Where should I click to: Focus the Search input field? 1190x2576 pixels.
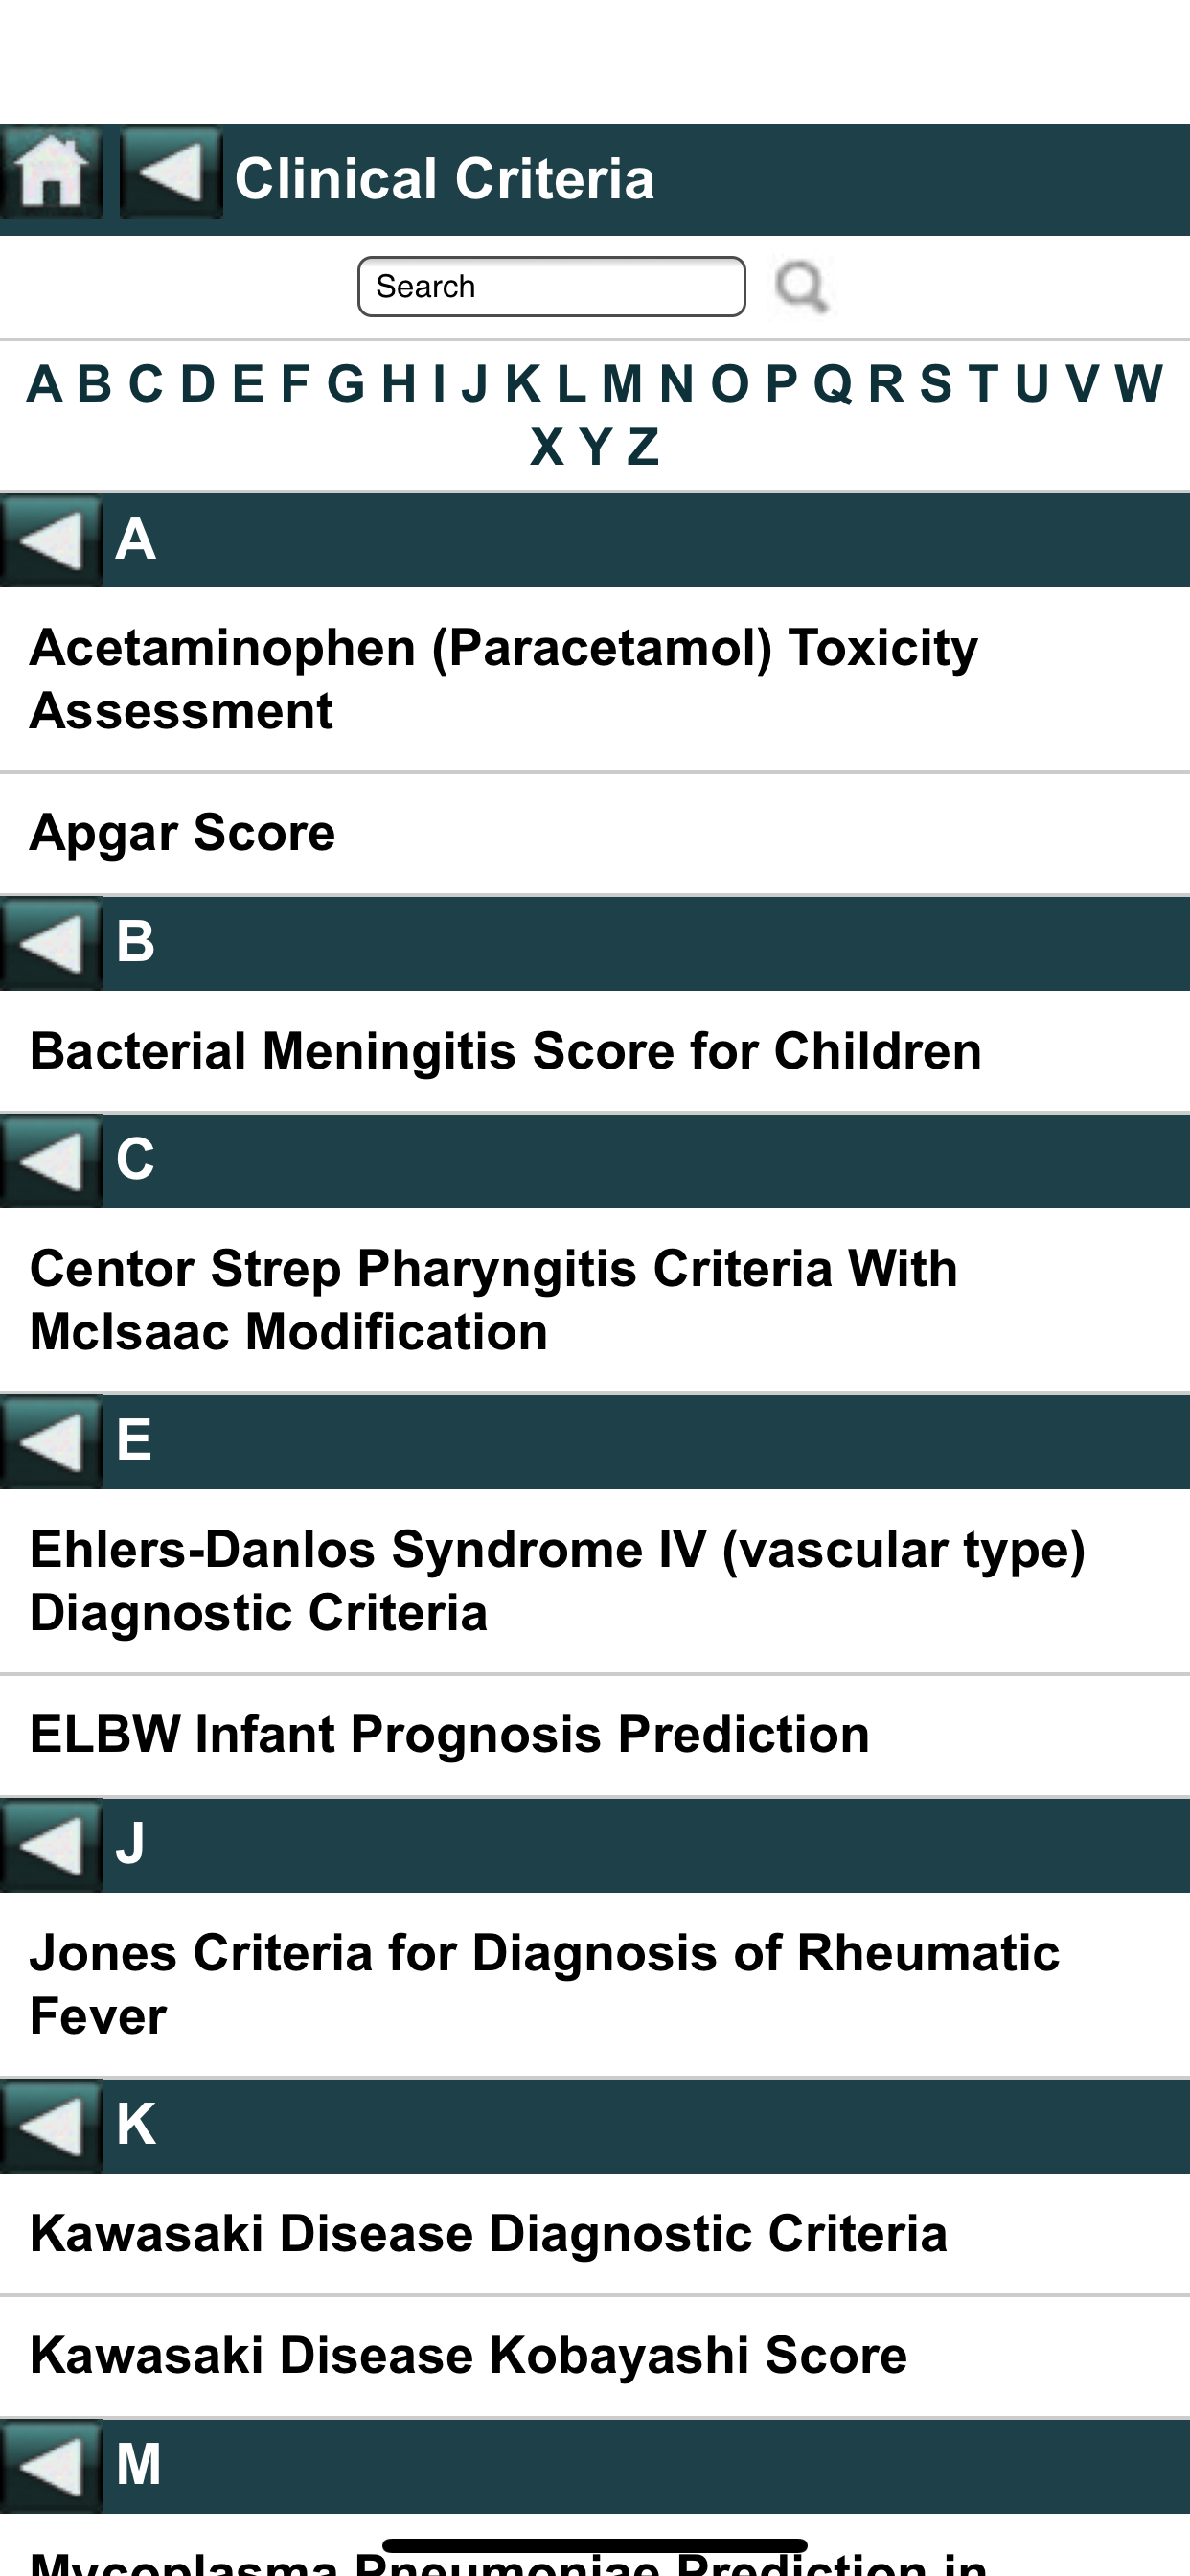click(x=551, y=287)
